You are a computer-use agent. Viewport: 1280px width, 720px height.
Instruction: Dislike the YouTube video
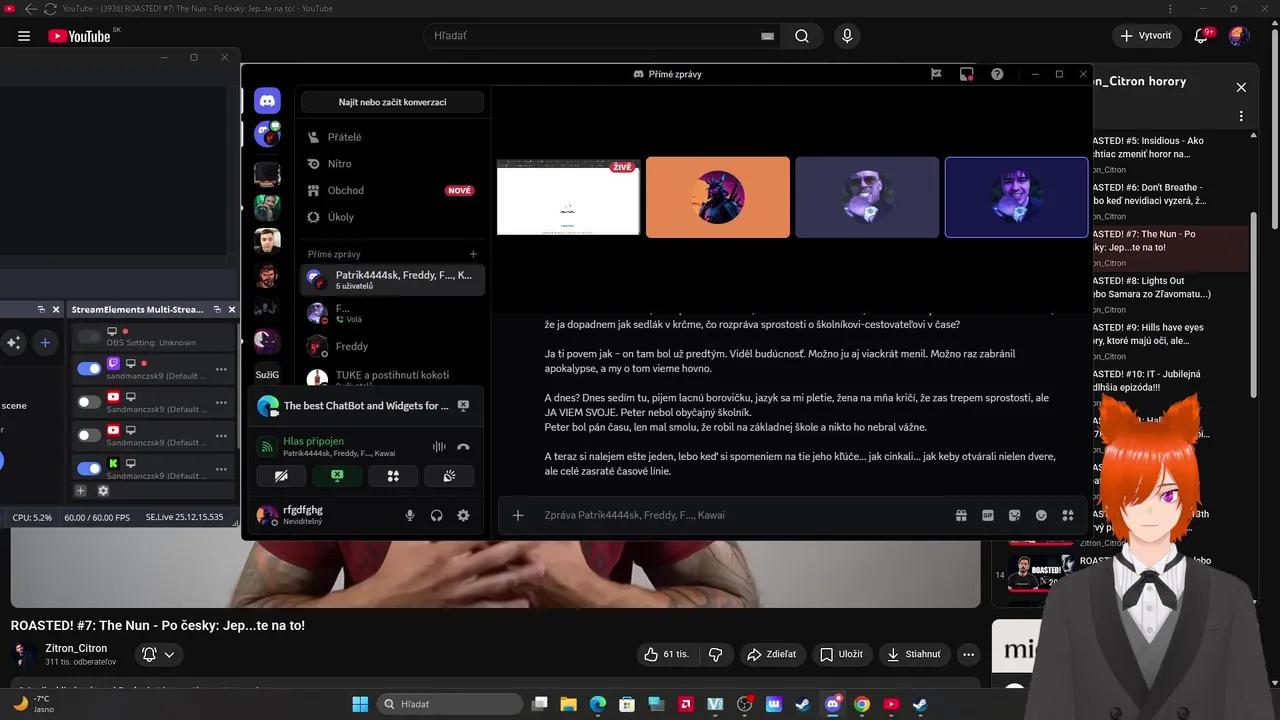point(716,654)
